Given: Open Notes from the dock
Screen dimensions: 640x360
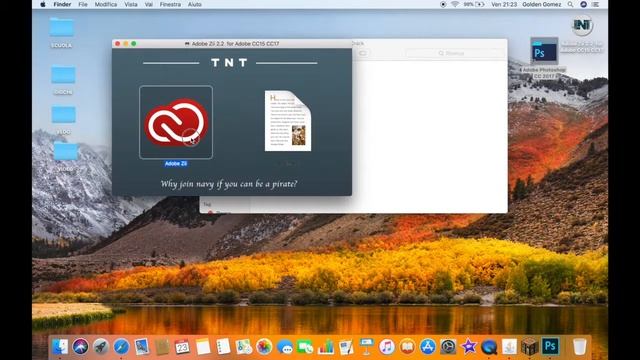Looking at the screenshot, I should click(x=203, y=347).
